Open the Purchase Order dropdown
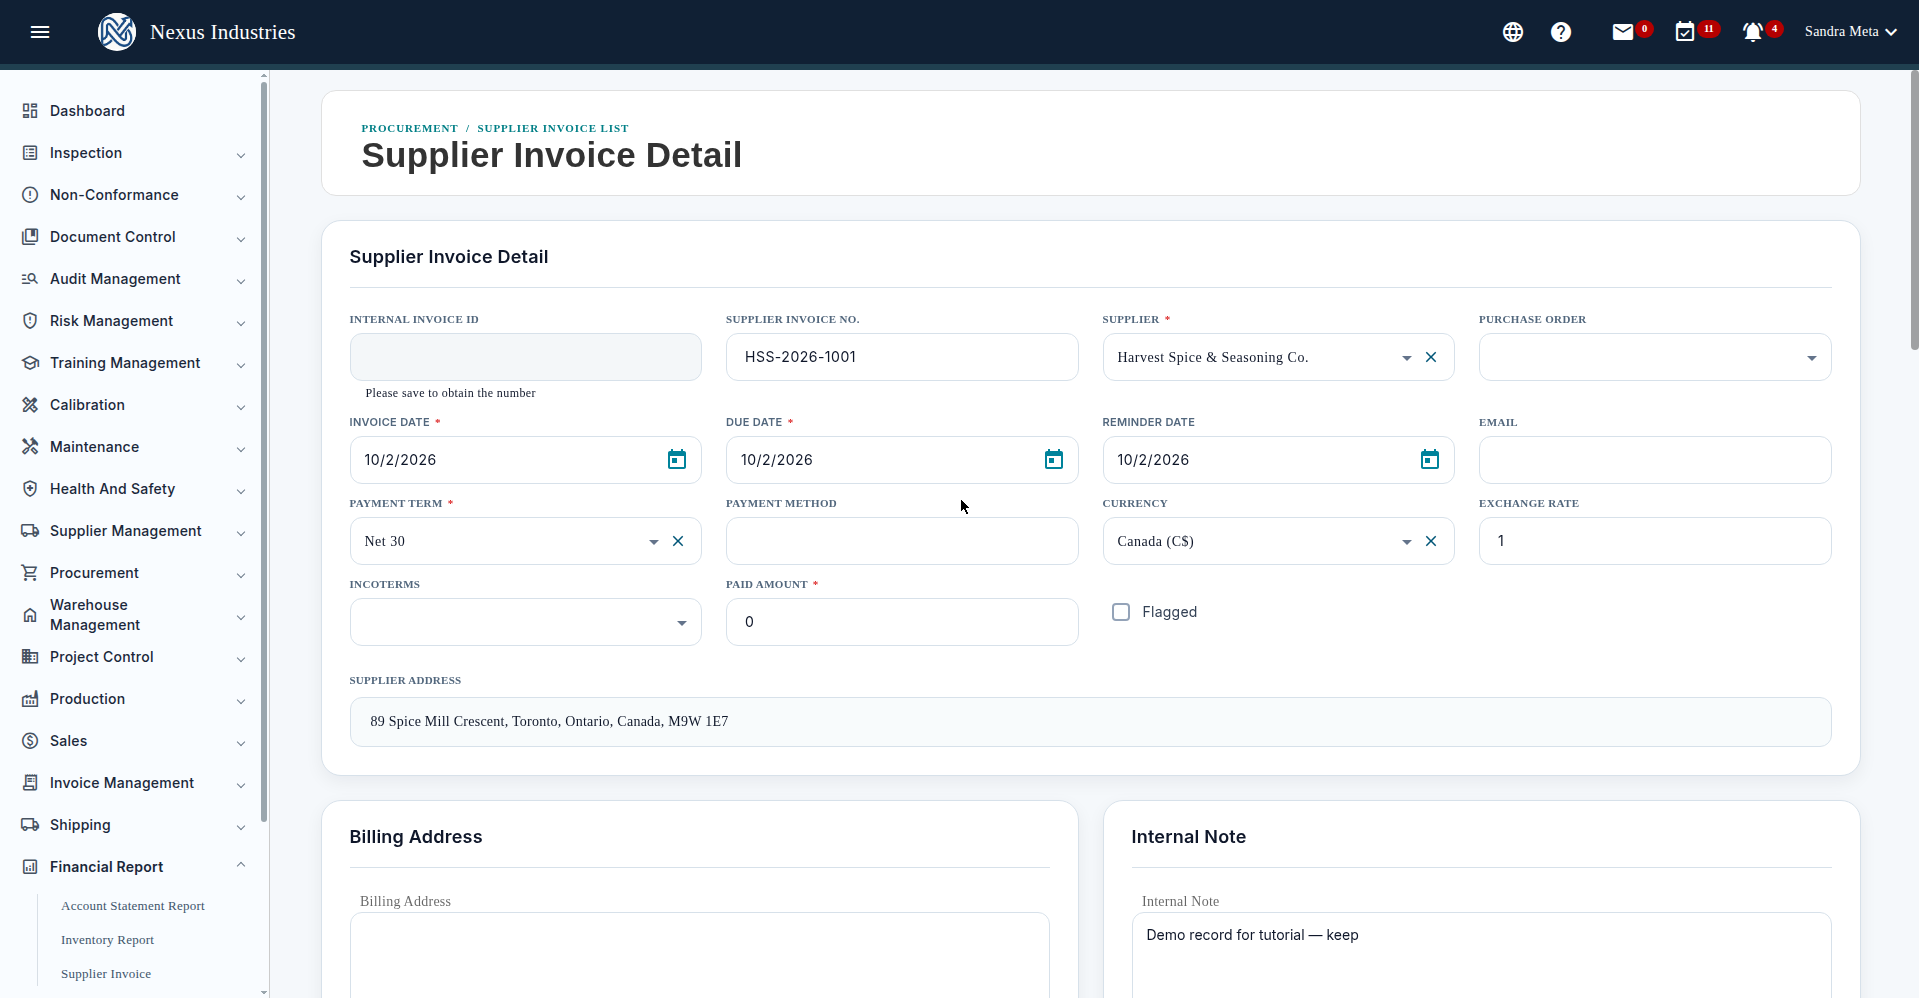1919x998 pixels. click(1655, 357)
